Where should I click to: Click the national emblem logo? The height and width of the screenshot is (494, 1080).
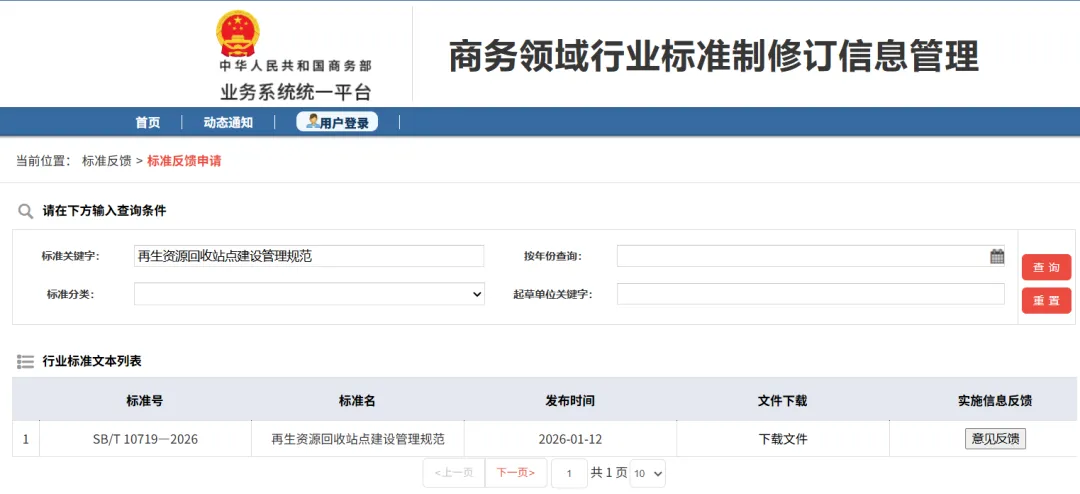pos(237,34)
